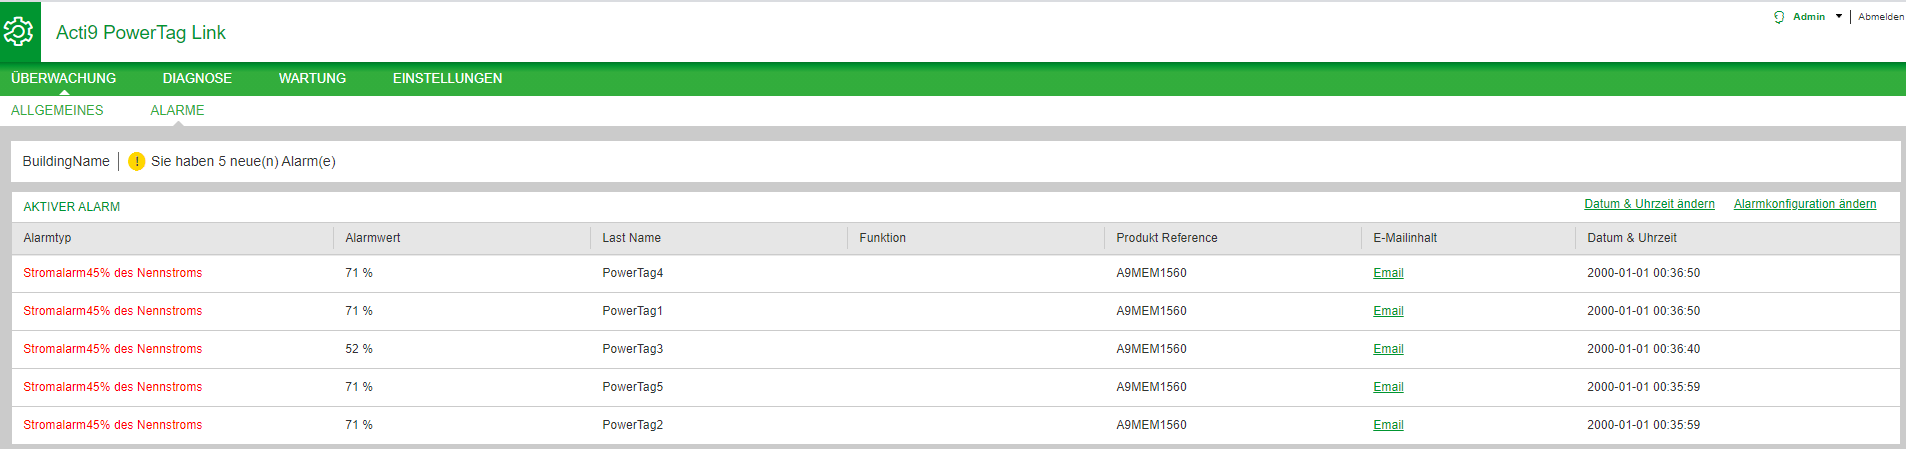
Task: Select the ALLGEMEINES tab
Action: [x=57, y=110]
